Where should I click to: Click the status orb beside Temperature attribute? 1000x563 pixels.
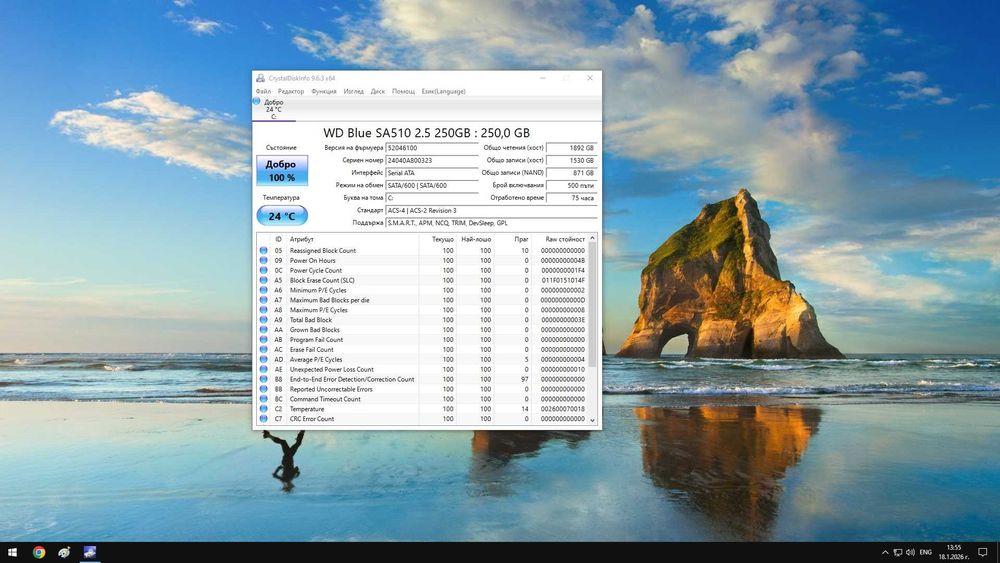pyautogui.click(x=263, y=409)
